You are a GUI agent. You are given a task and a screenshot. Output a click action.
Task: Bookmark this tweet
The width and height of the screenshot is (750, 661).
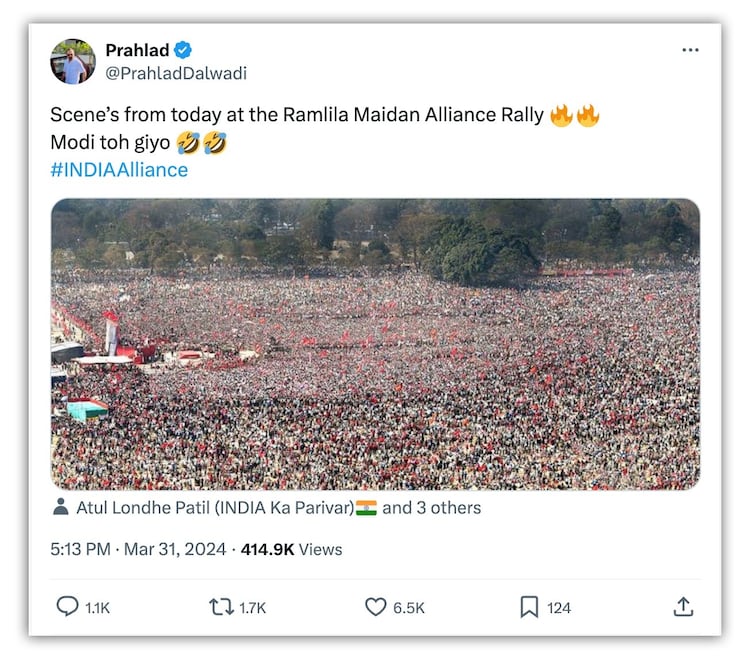point(529,606)
